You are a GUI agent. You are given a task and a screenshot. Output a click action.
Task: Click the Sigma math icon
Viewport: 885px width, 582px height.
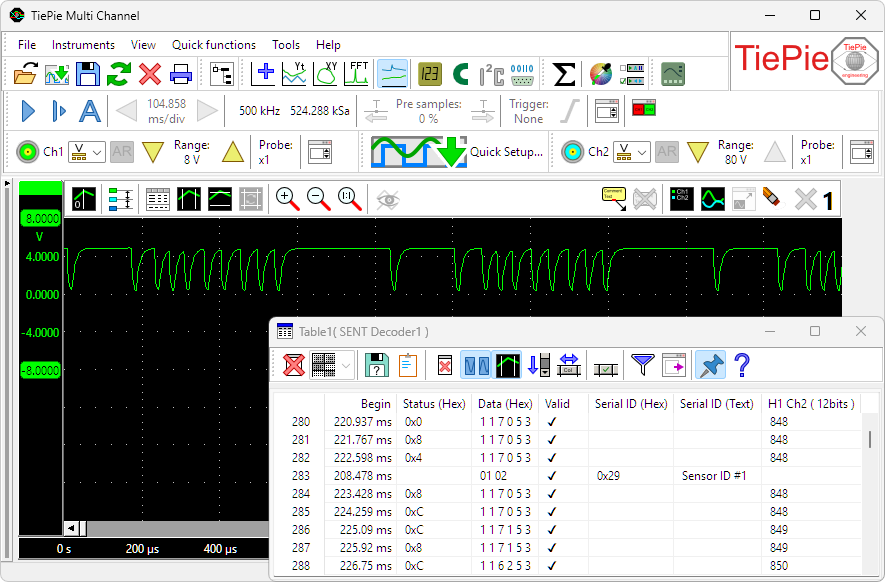563,74
